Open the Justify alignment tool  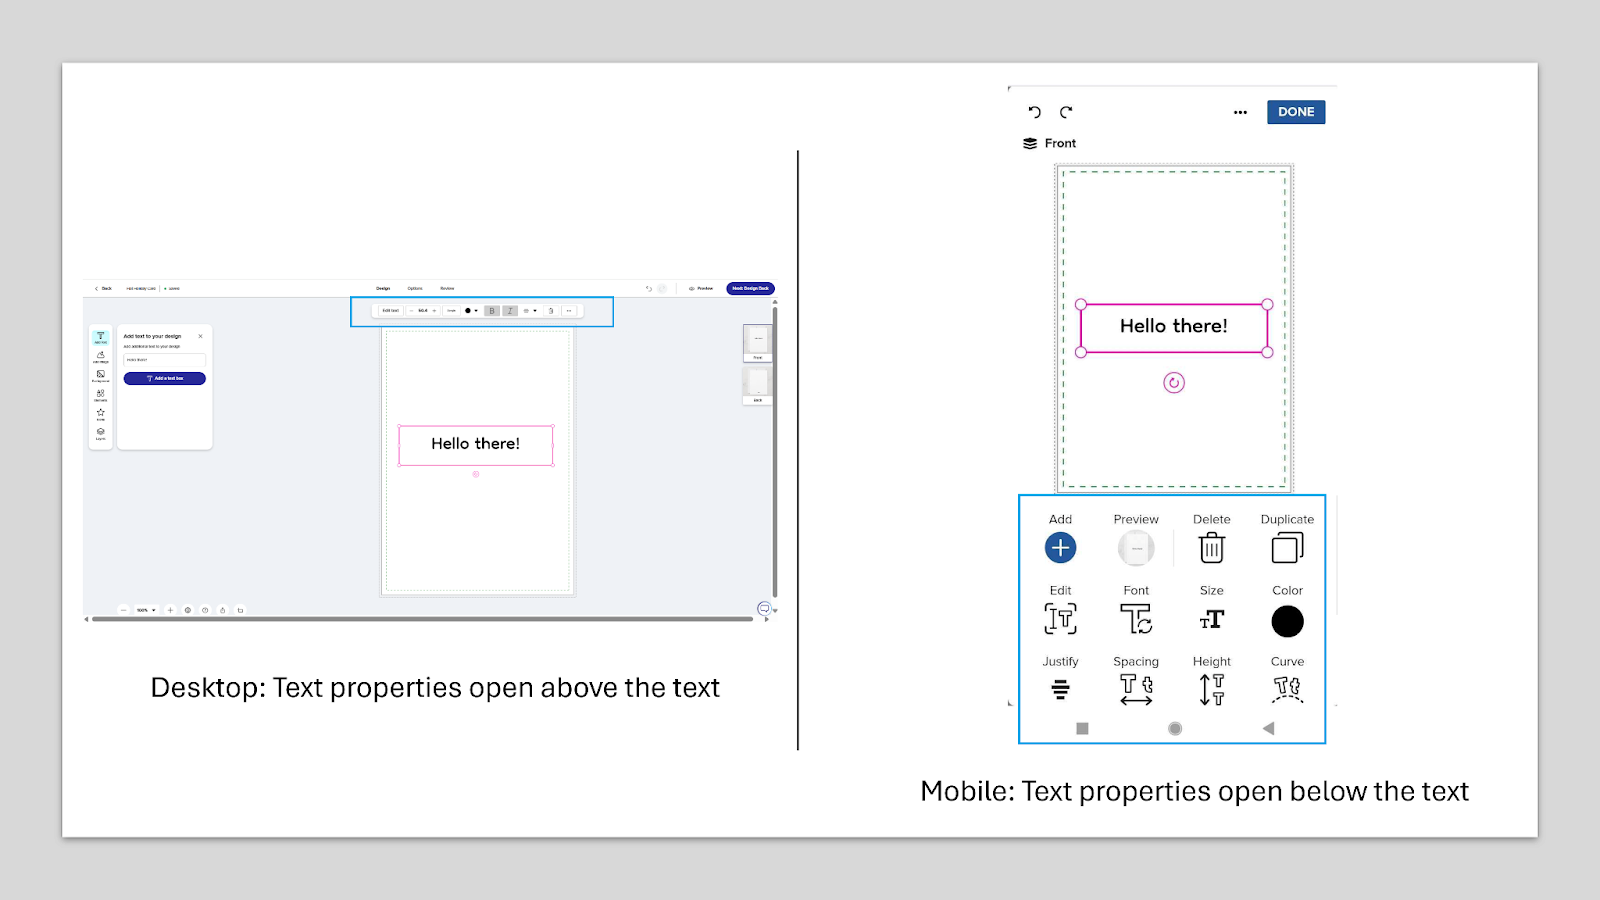point(1060,690)
